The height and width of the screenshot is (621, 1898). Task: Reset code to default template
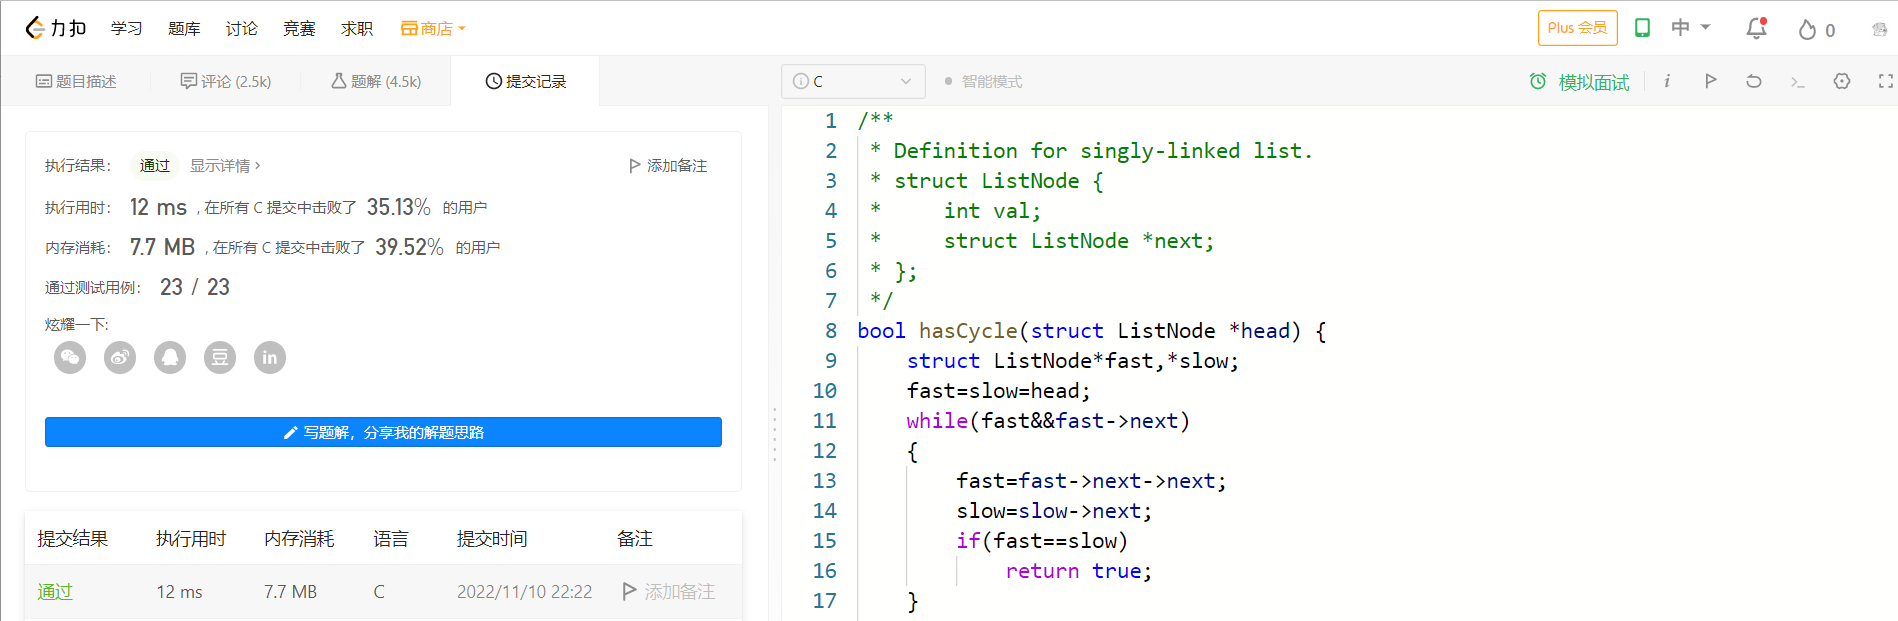coord(1753,81)
